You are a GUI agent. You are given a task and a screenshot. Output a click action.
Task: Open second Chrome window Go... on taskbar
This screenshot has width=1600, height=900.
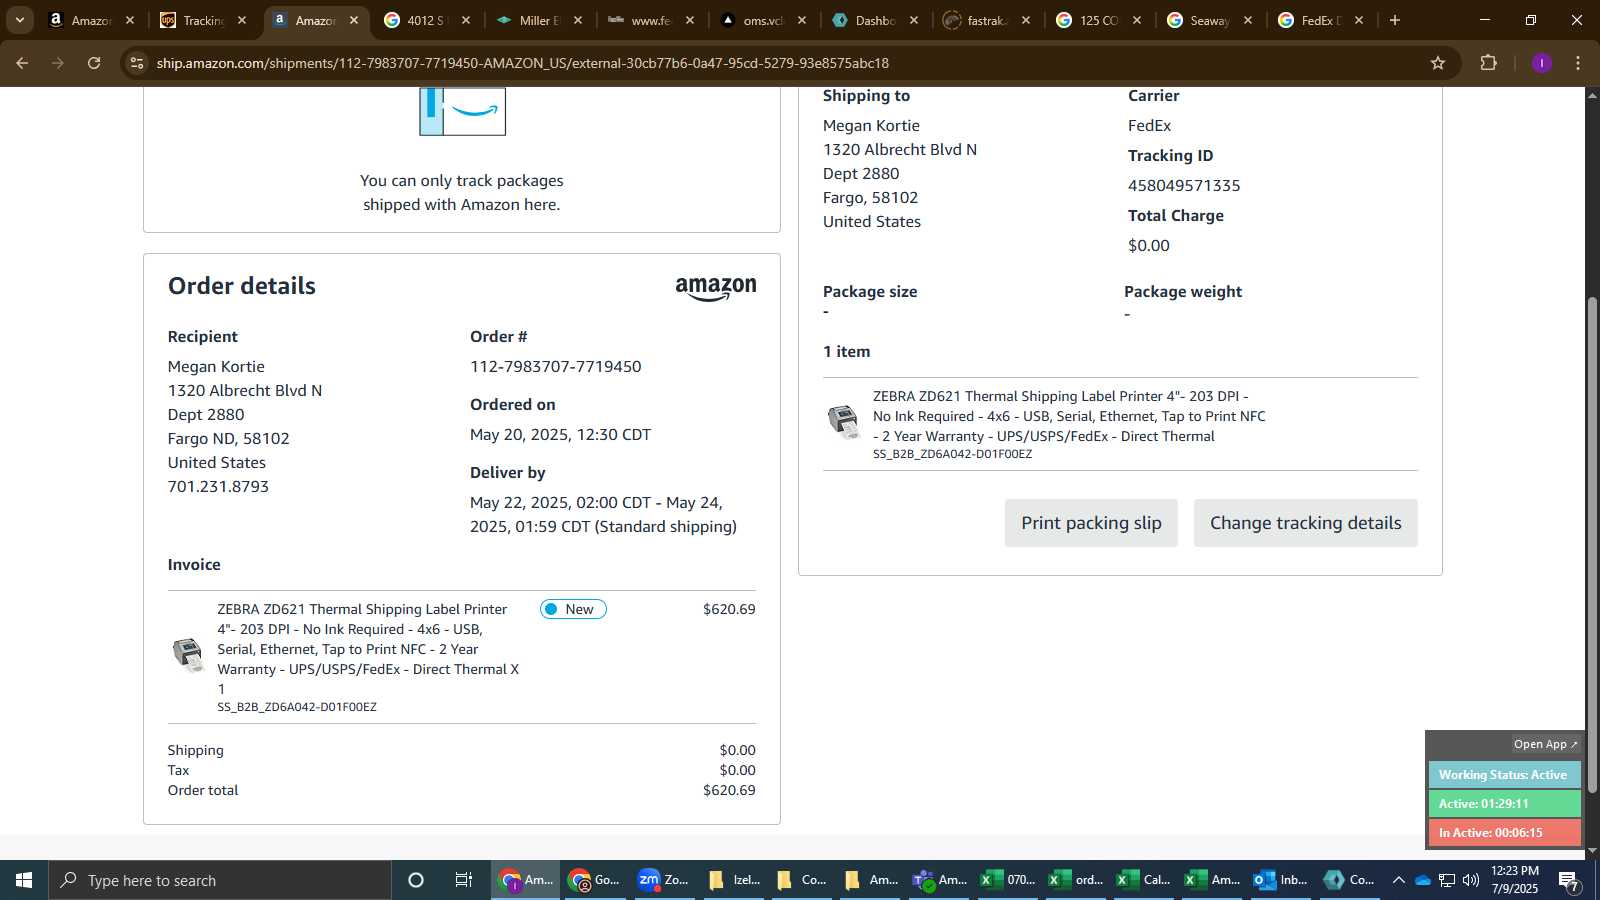click(594, 880)
